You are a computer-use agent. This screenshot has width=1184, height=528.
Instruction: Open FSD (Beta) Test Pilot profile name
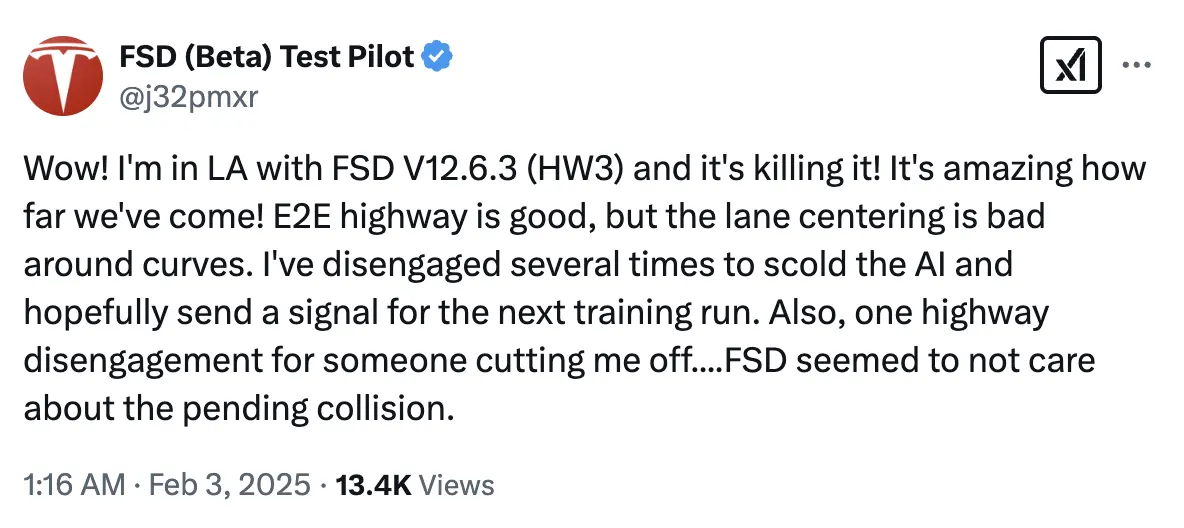[266, 57]
